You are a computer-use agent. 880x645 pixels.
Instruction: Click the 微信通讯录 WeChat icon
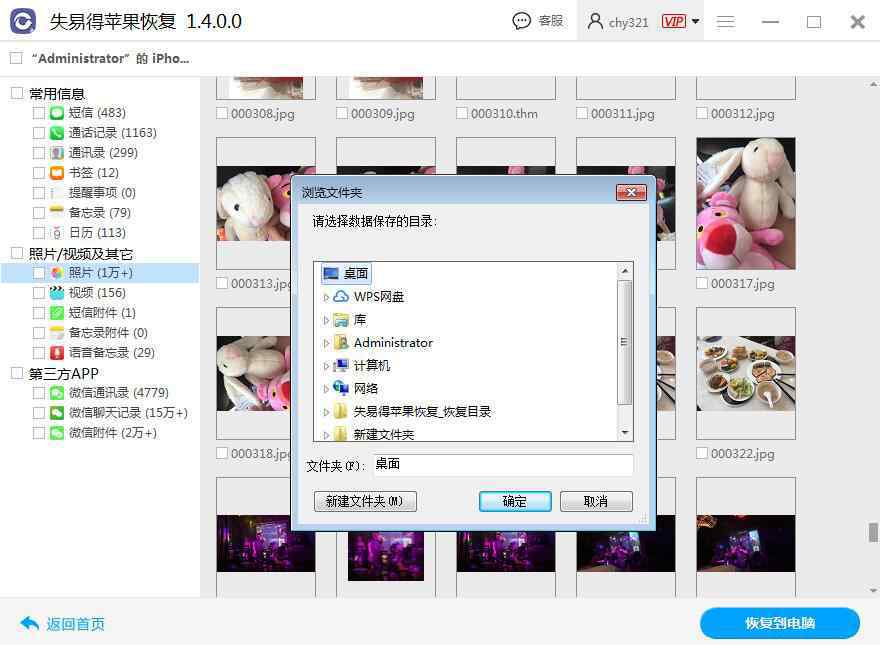click(57, 393)
